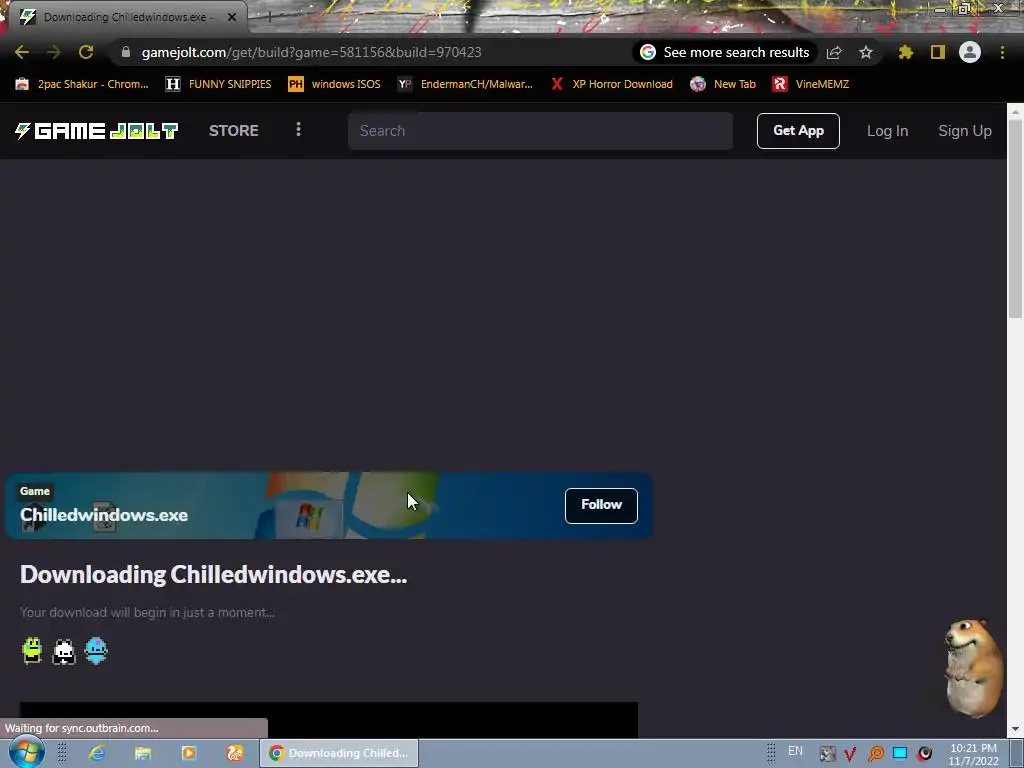The width and height of the screenshot is (1024, 768).
Task: Launch Internet Explorer from the taskbar
Action: pos(97,753)
